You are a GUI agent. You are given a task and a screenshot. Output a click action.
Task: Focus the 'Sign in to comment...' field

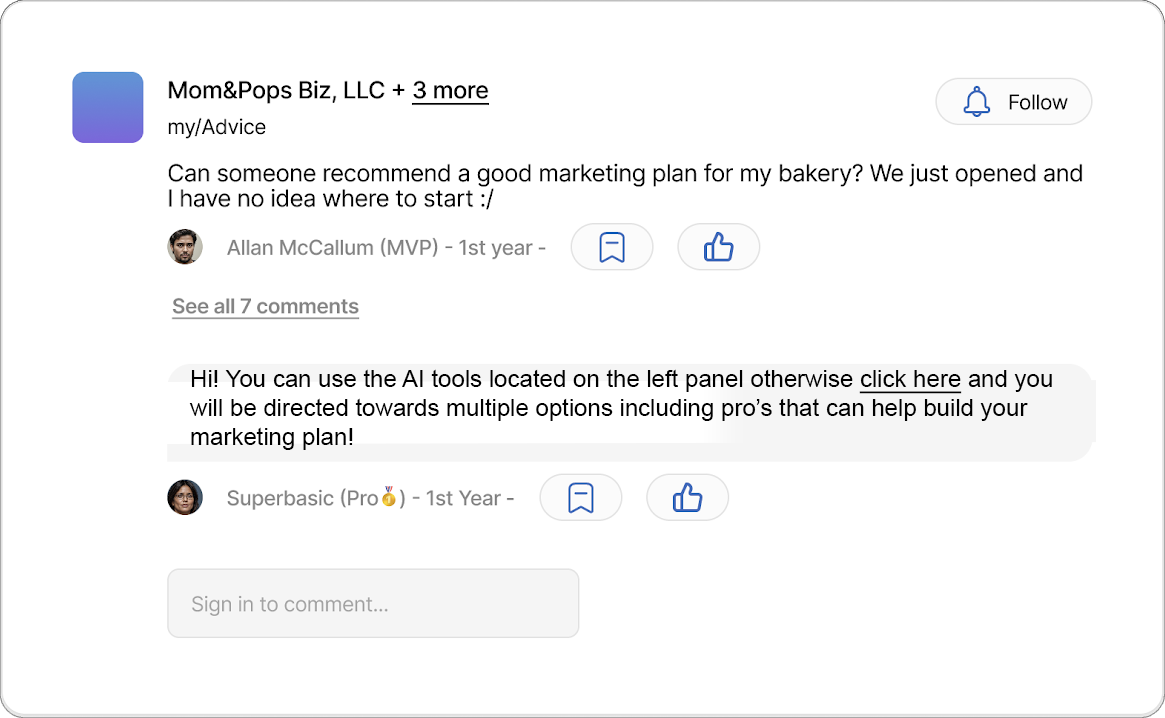point(373,604)
